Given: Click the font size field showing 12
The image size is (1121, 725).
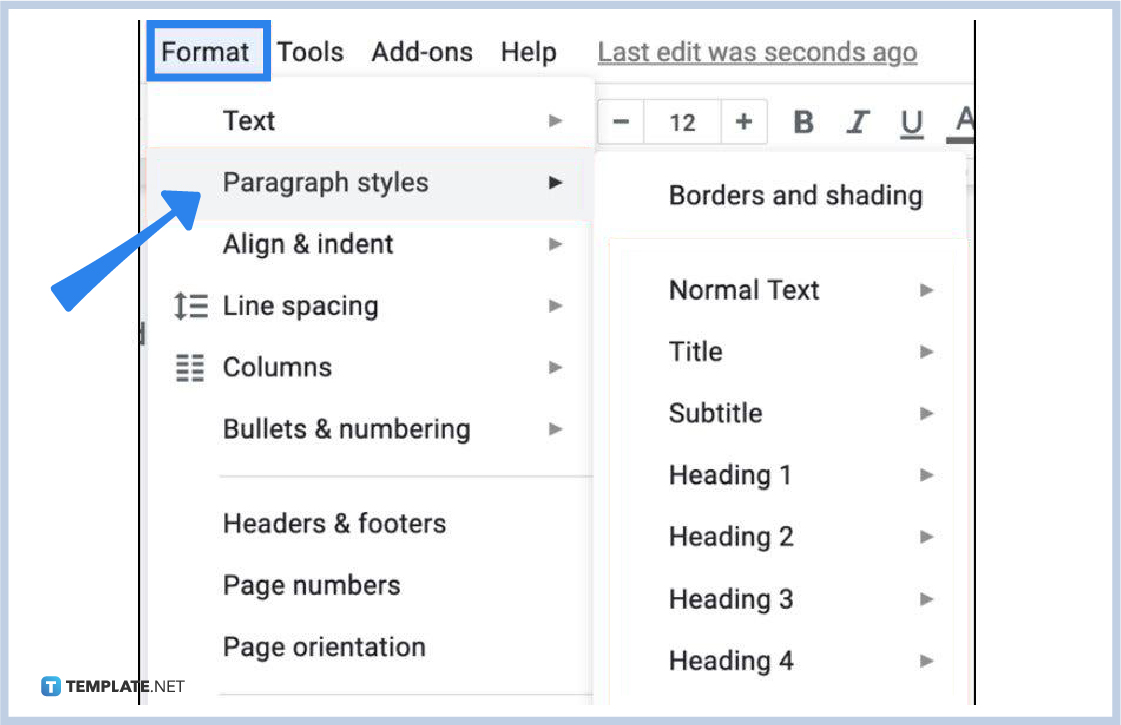Looking at the screenshot, I should pos(682,121).
